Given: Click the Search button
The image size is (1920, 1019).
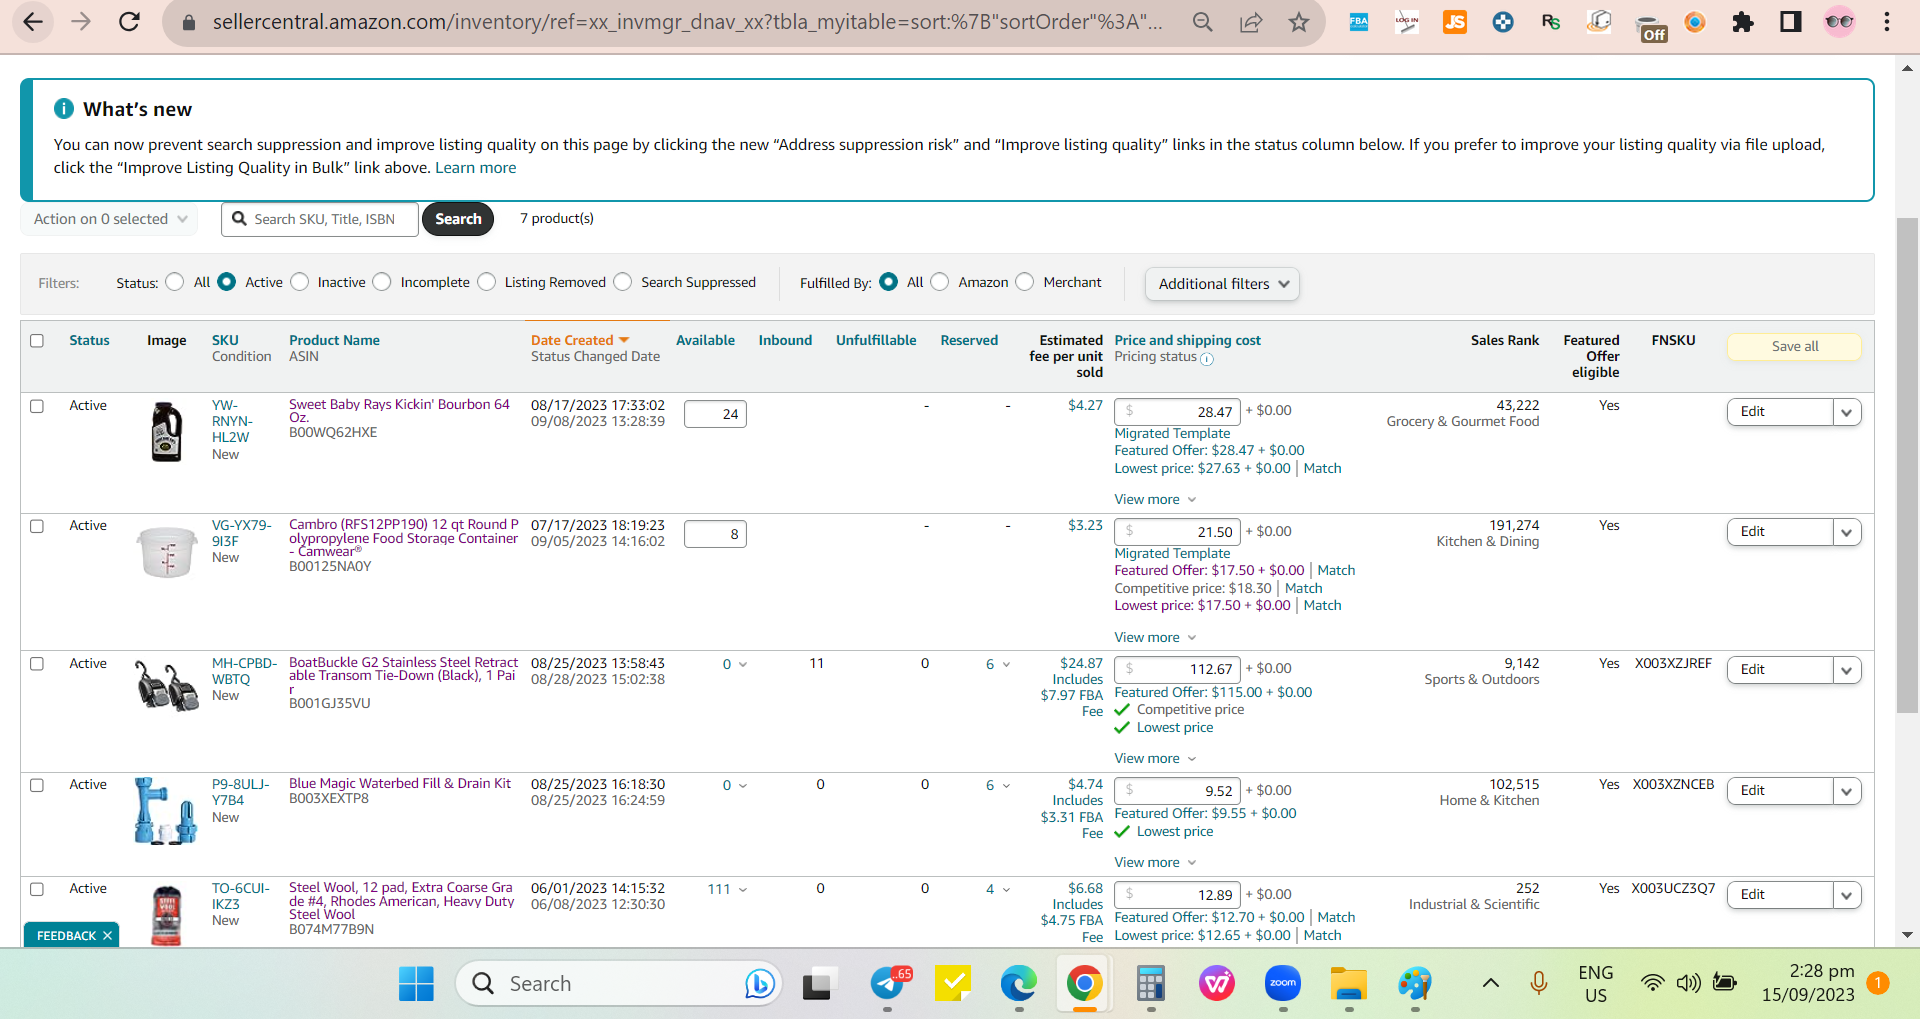Looking at the screenshot, I should 458,219.
